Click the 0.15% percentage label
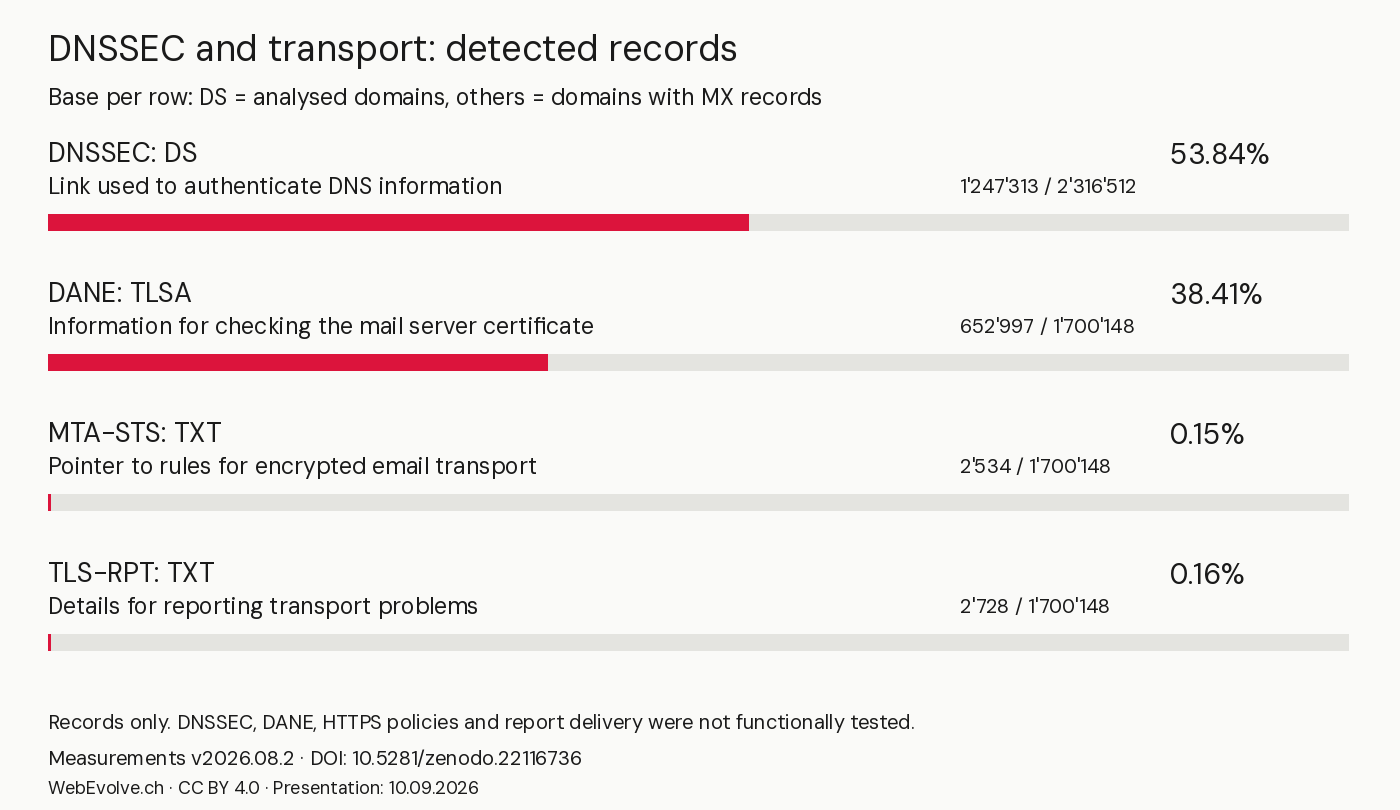1400x810 pixels. pyautogui.click(x=1207, y=434)
